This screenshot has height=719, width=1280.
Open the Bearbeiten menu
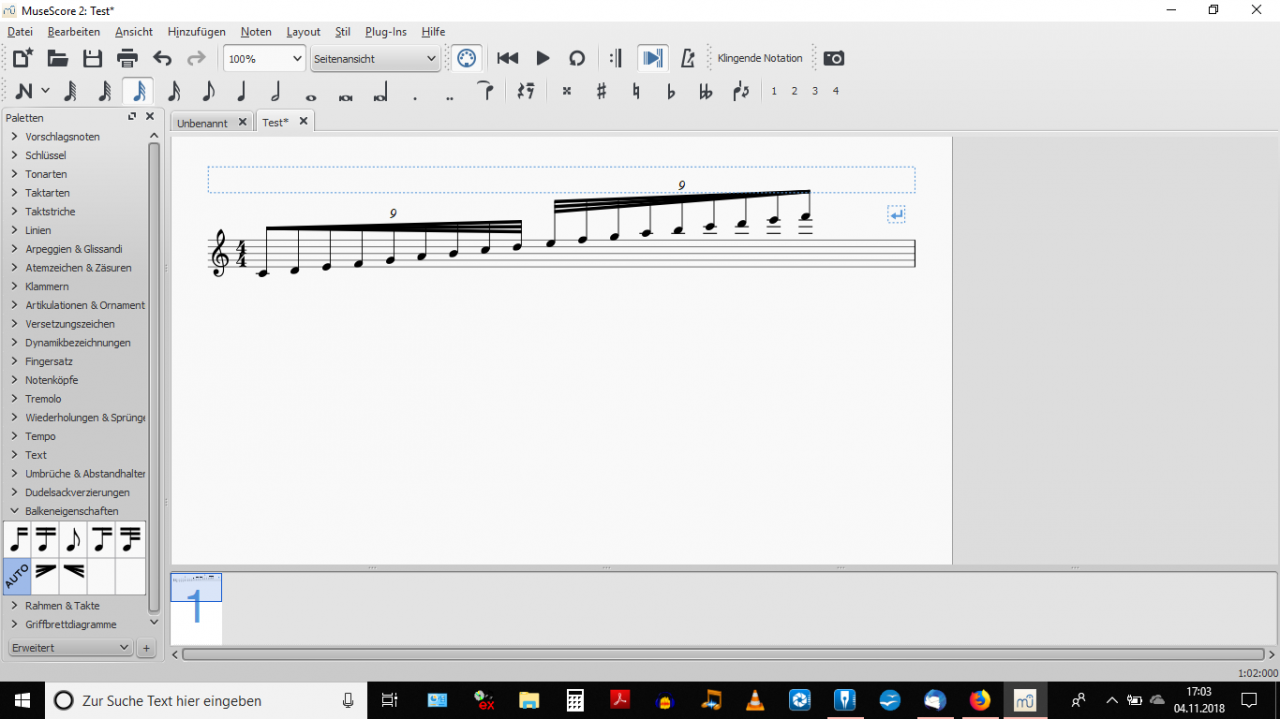[74, 32]
